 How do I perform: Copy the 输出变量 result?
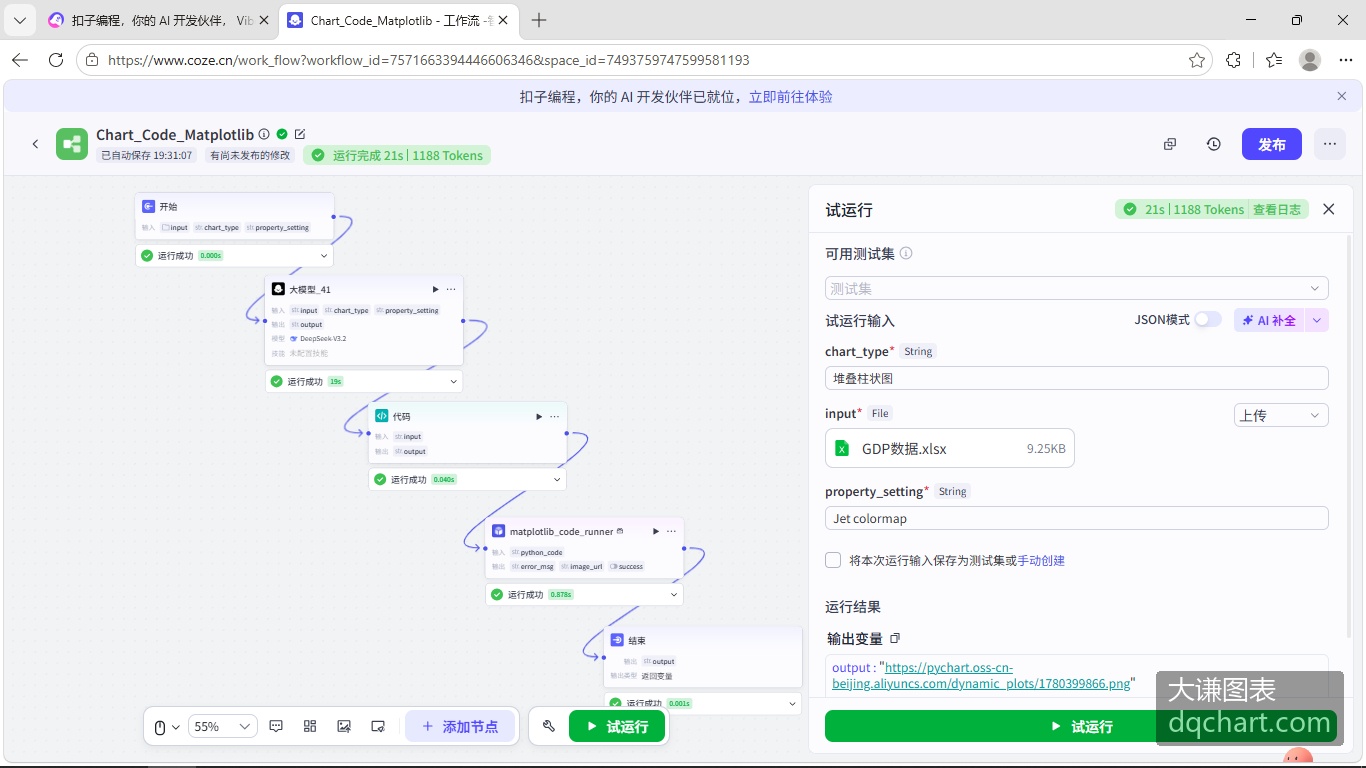895,638
